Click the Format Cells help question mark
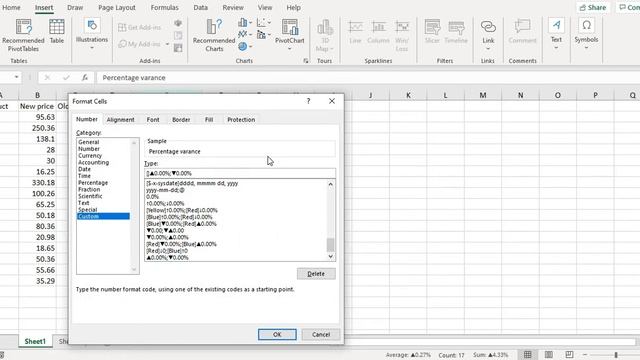This screenshot has height=360, width=640. 309,101
